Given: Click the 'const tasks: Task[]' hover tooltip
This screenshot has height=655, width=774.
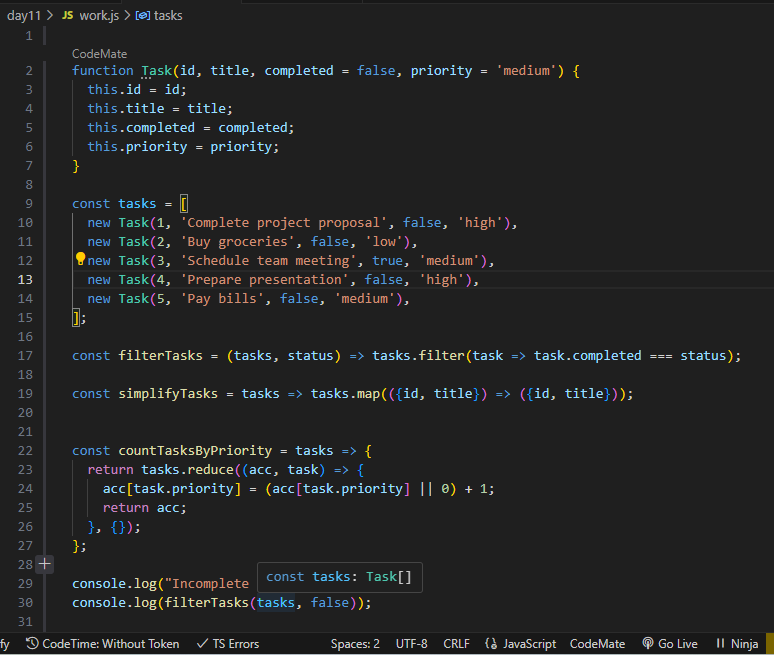Looking at the screenshot, I should pyautogui.click(x=340, y=577).
